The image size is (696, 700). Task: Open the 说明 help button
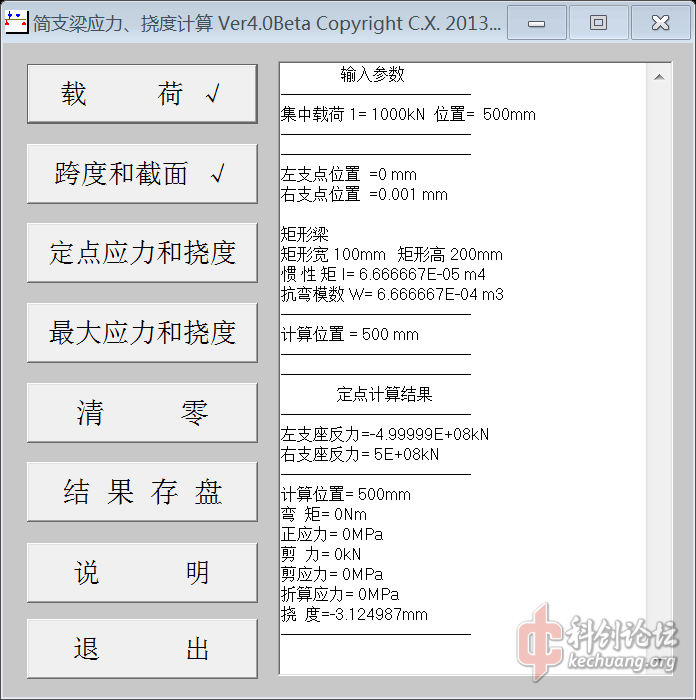point(141,572)
